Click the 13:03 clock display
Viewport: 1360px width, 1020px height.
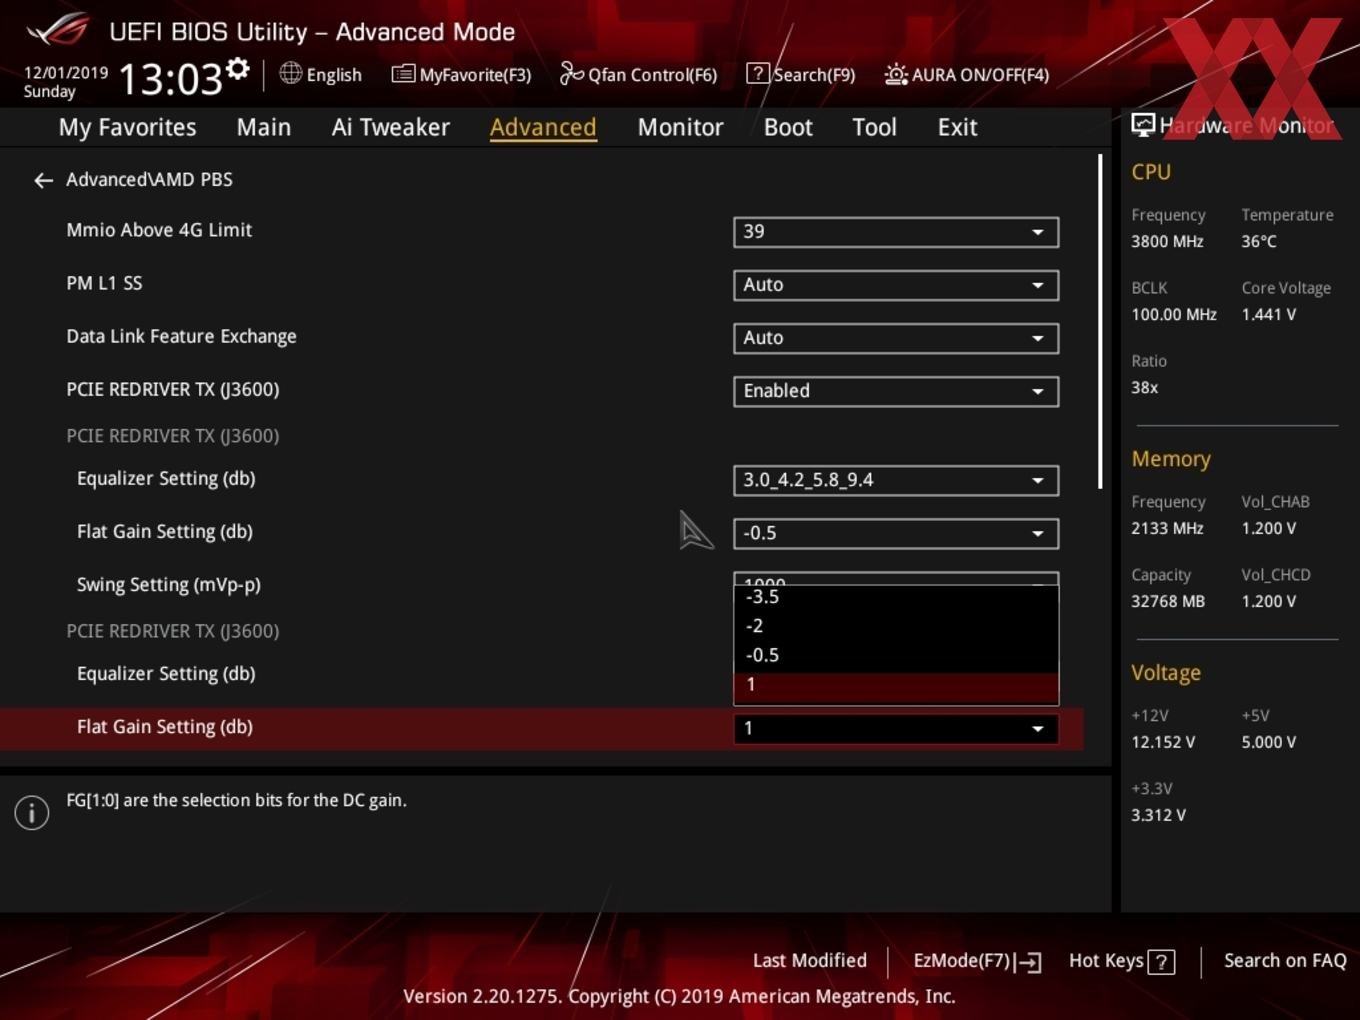pyautogui.click(x=170, y=79)
